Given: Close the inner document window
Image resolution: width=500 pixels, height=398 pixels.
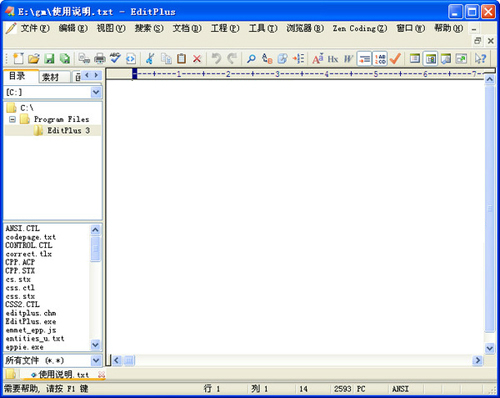Looking at the screenshot, I should pyautogui.click(x=491, y=41).
